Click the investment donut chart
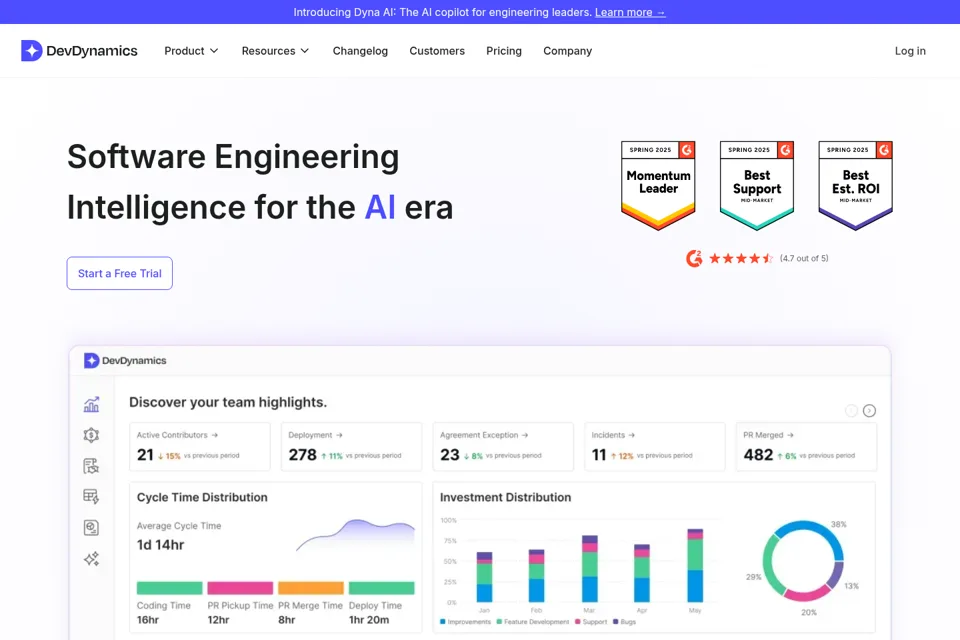Viewport: 960px width, 640px height. 803,560
